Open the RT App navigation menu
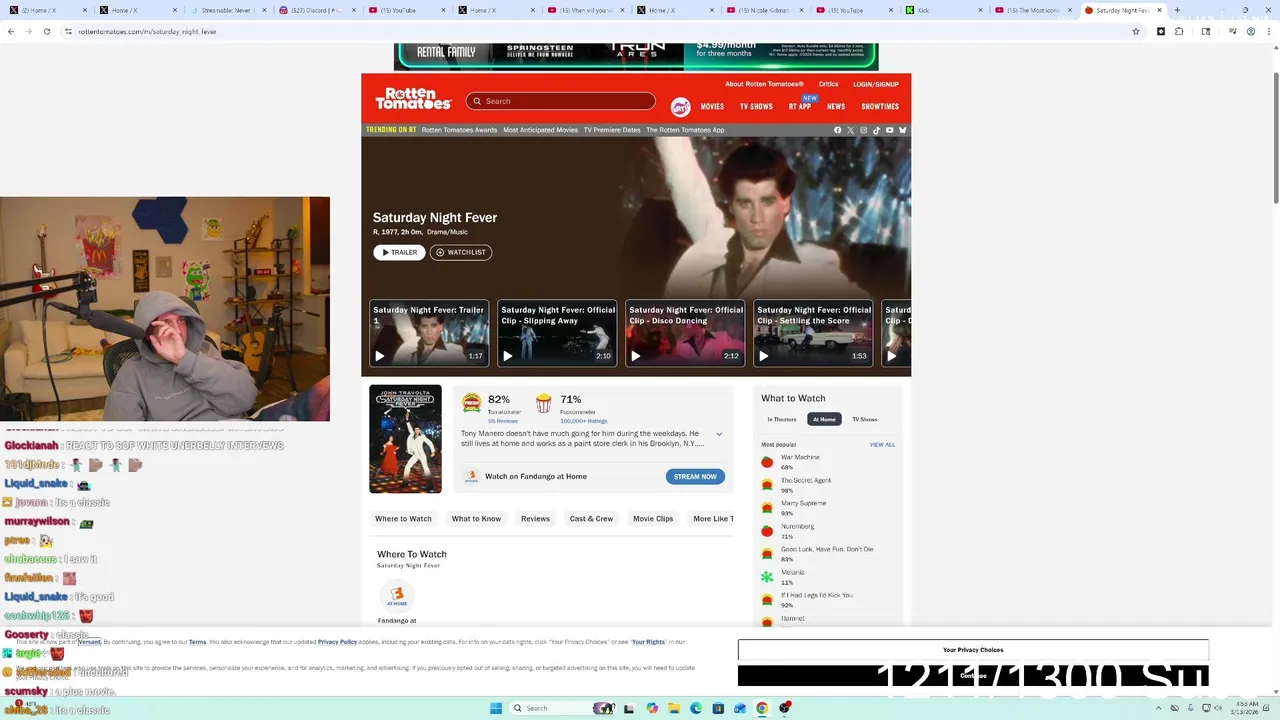The height and width of the screenshot is (720, 1280). (800, 107)
